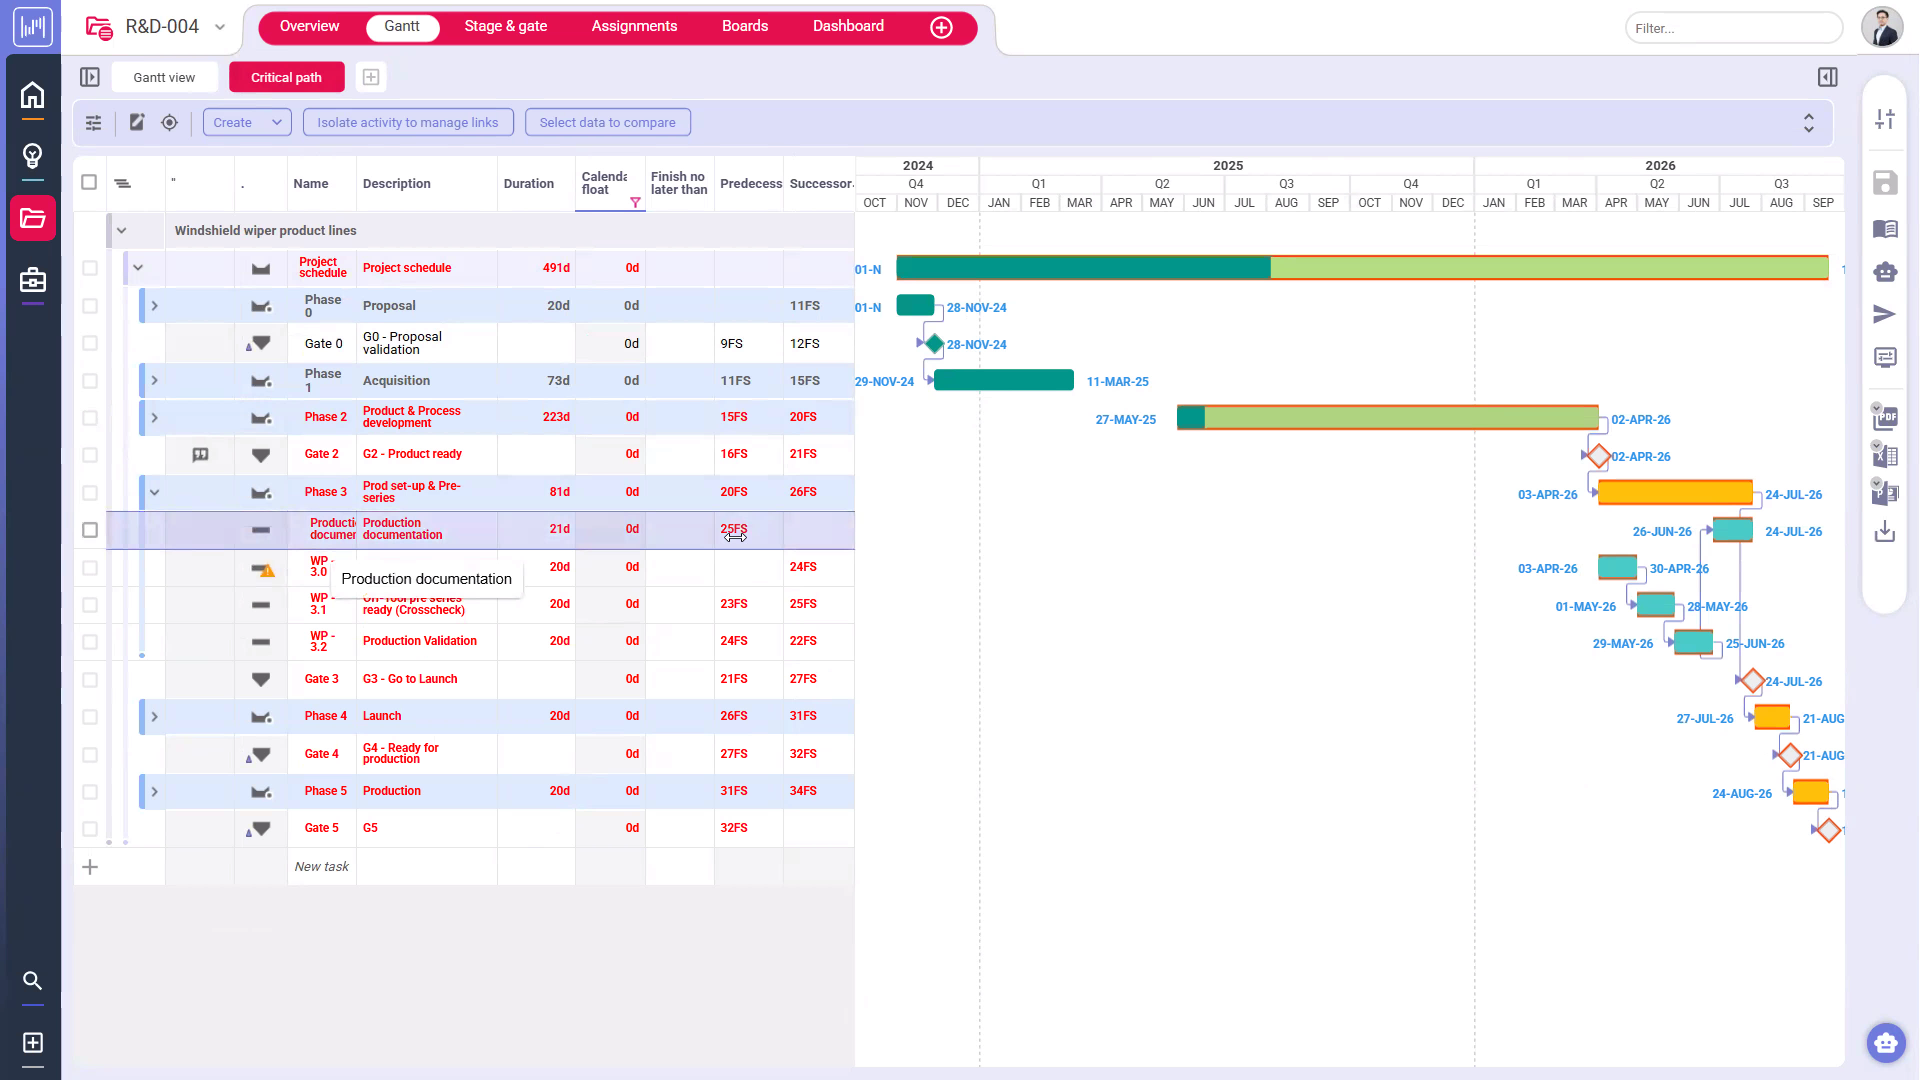The width and height of the screenshot is (1920, 1080).
Task: Expand Phase 2 Product & Process development
Action: 154,418
